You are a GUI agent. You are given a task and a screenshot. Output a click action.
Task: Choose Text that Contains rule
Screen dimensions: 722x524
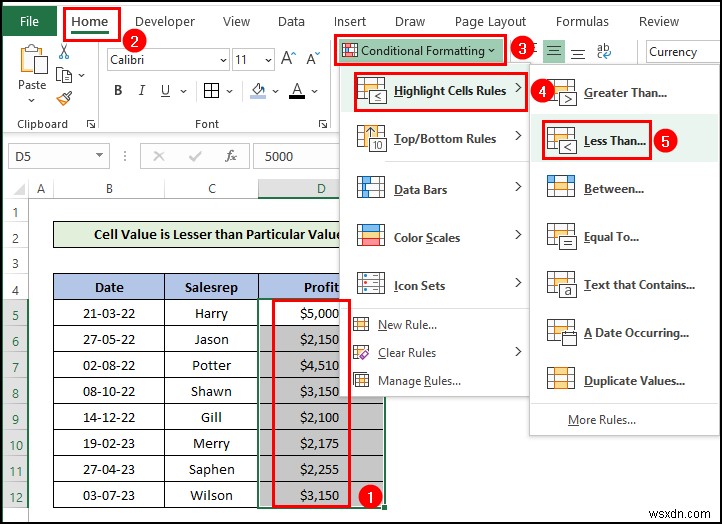[623, 285]
